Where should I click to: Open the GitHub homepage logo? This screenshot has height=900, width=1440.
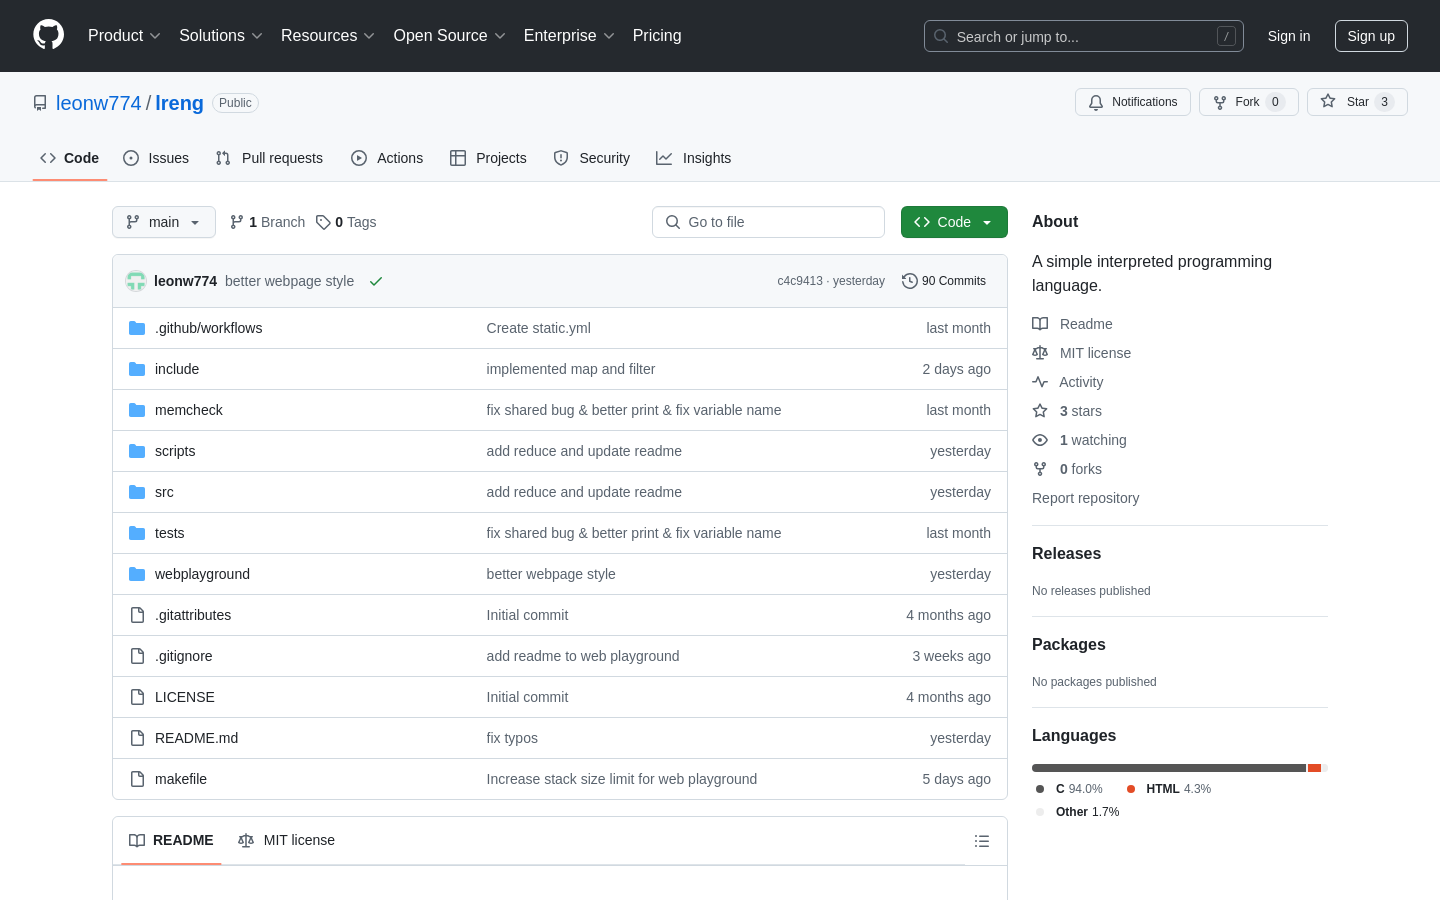[x=48, y=35]
